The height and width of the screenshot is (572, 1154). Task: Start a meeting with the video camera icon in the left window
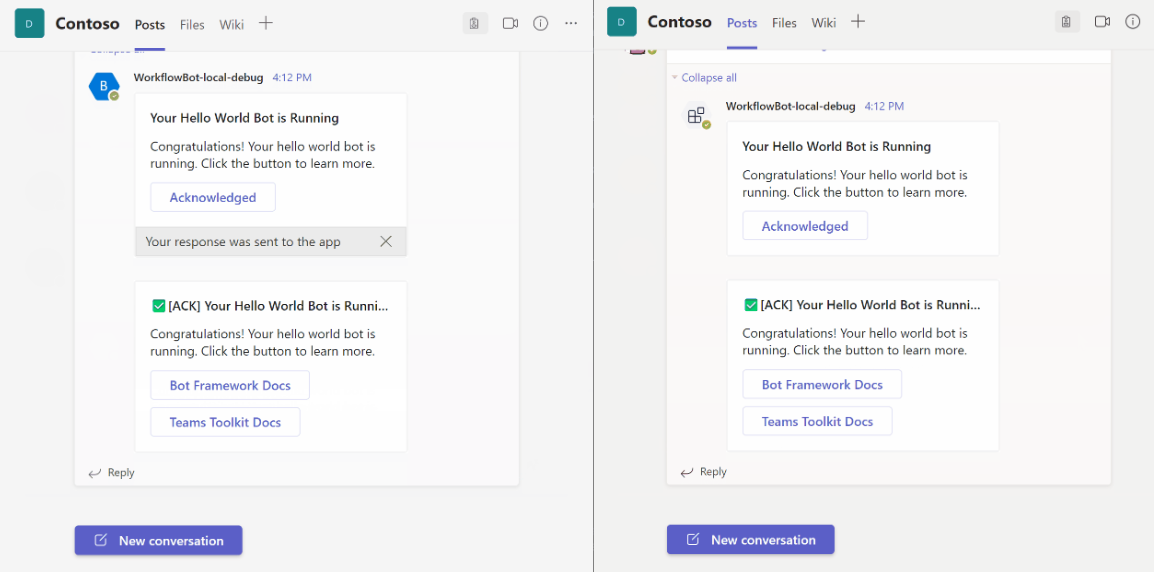pos(510,24)
